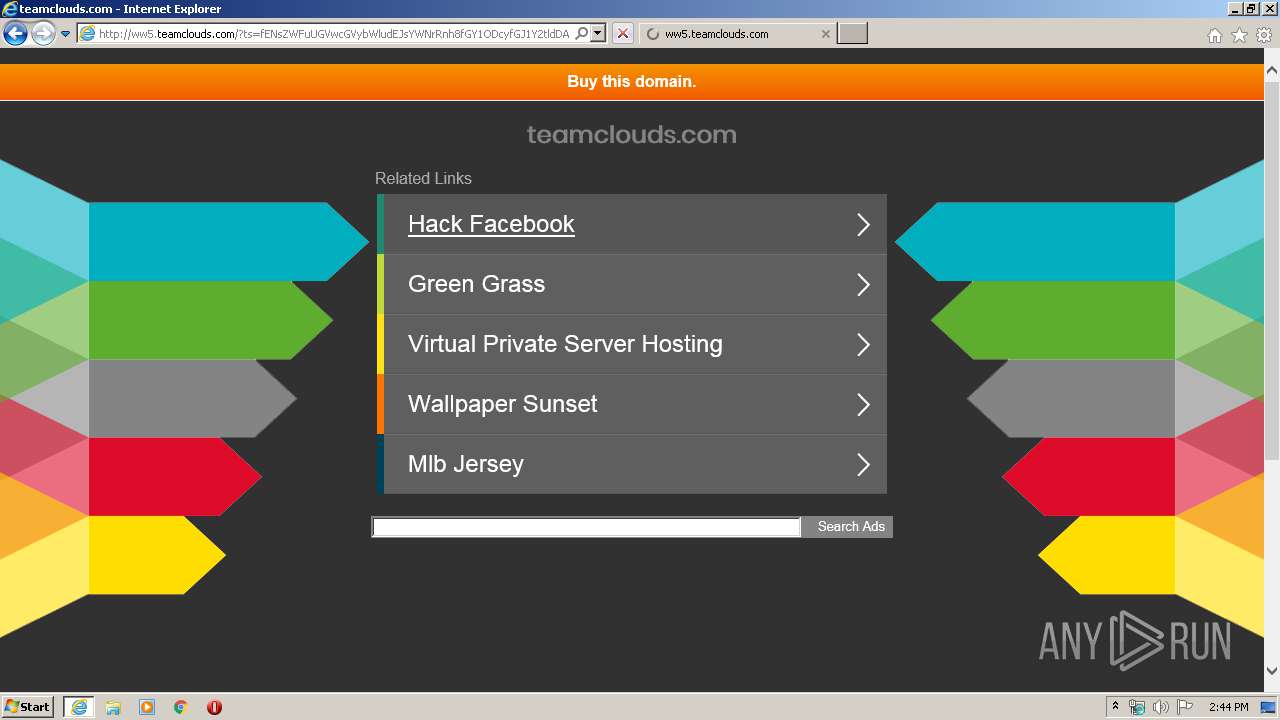
Task: Open Virtual Private Server Hosting link
Action: [x=565, y=344]
